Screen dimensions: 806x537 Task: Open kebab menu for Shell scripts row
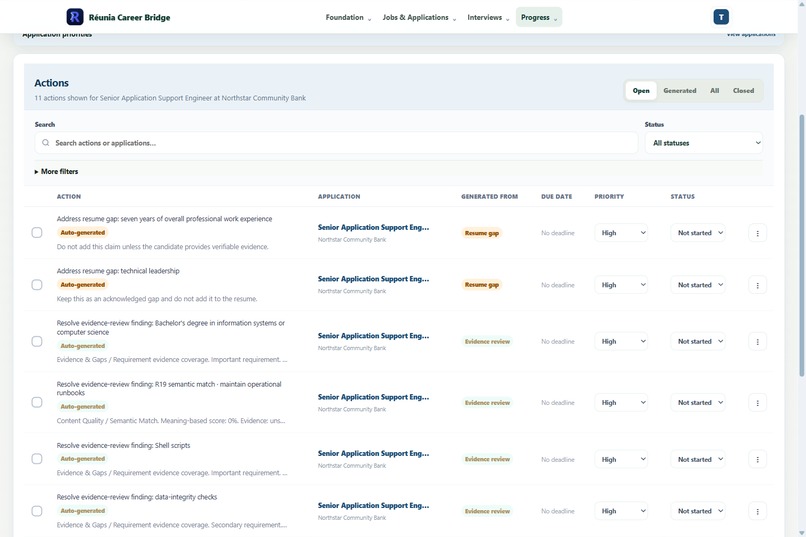pos(757,459)
